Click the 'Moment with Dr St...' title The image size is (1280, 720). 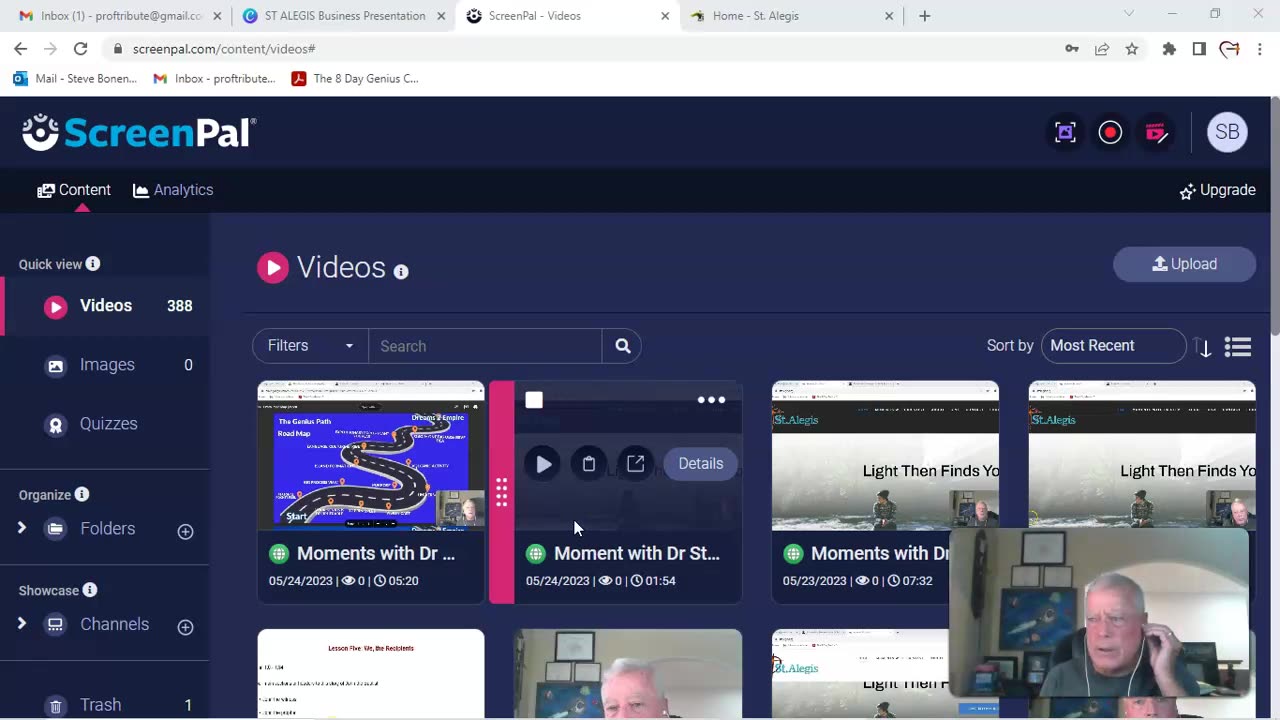637,553
